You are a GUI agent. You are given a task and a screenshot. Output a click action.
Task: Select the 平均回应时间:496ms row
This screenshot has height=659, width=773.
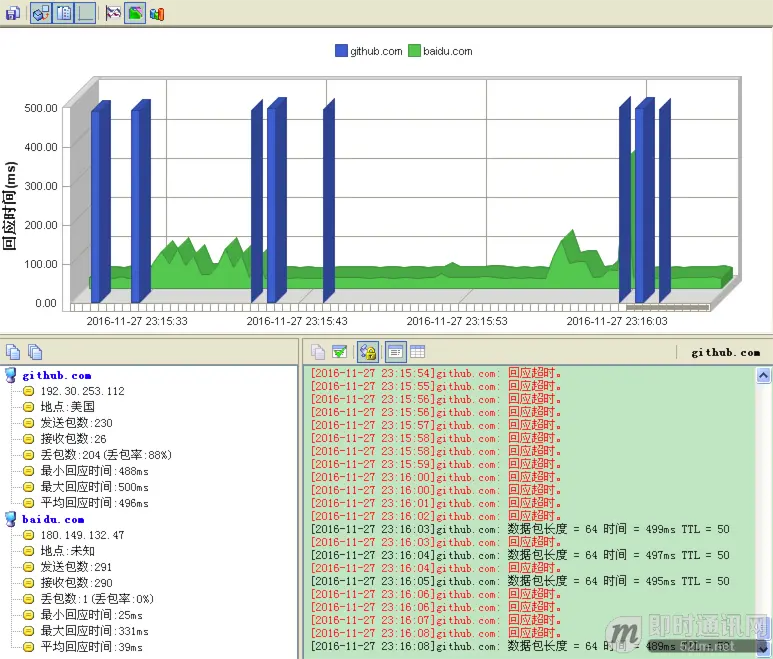point(94,503)
